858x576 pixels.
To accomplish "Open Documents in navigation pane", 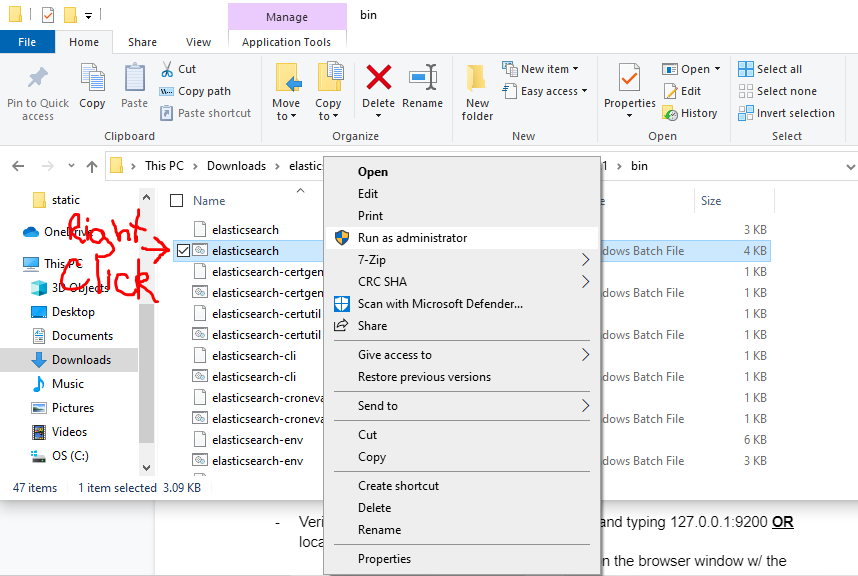I will tap(82, 336).
